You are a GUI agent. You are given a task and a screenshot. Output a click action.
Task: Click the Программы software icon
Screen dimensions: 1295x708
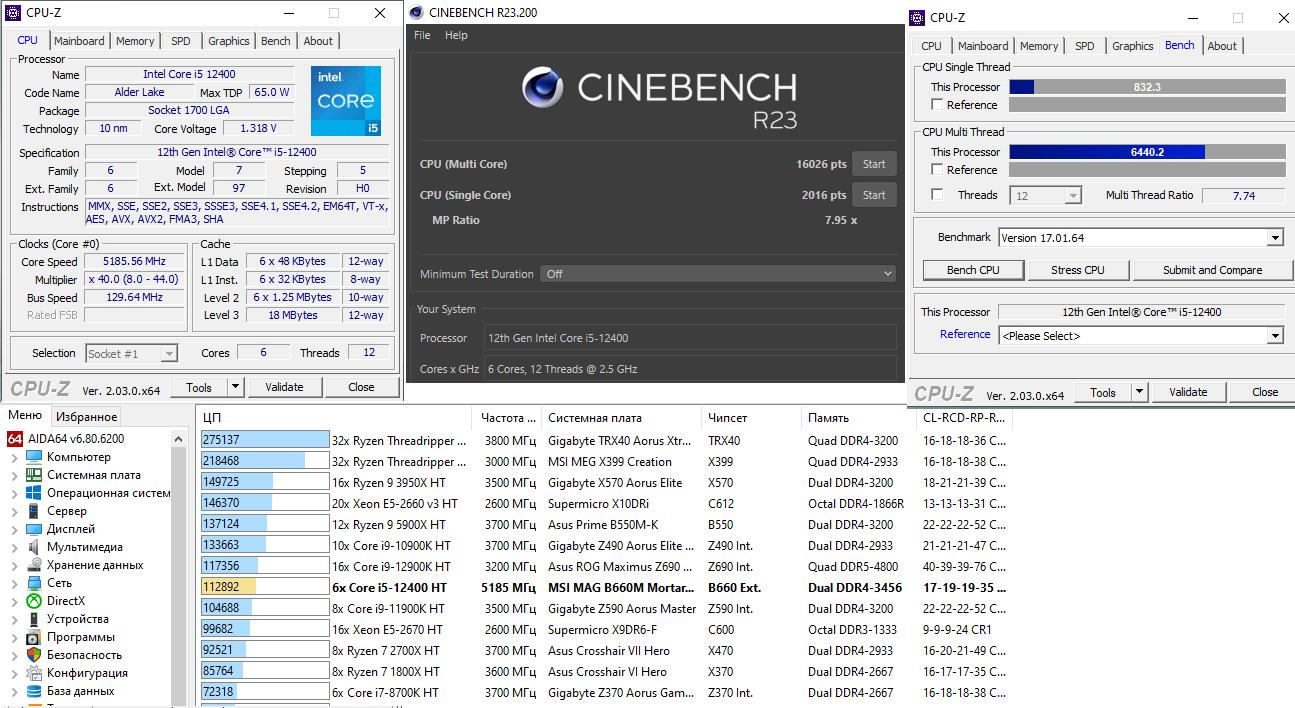click(34, 637)
